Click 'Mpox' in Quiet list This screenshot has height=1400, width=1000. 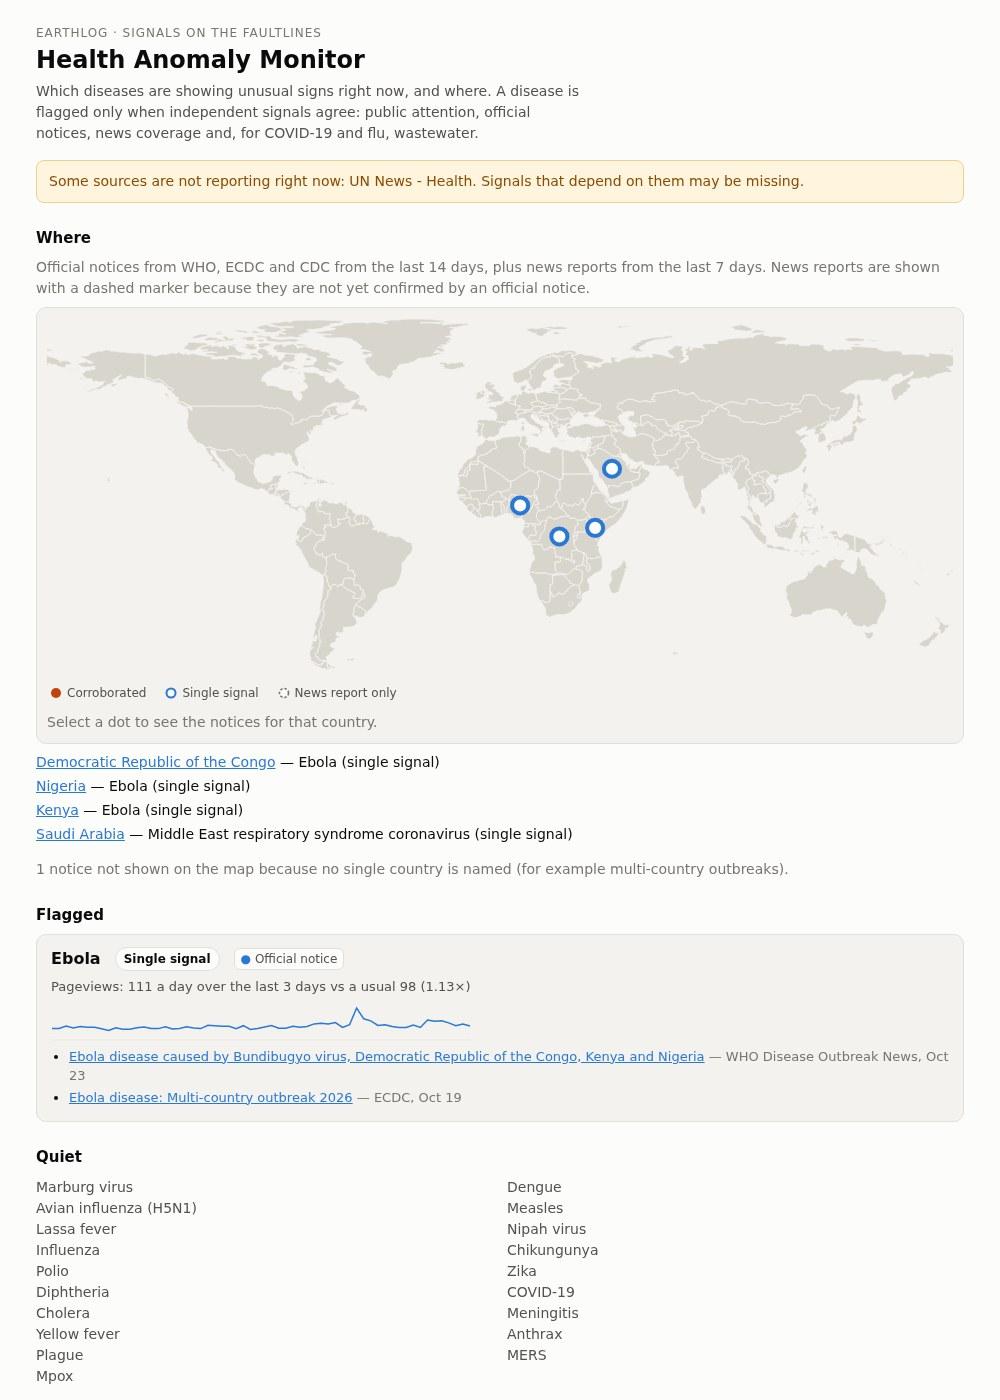[55, 1376]
